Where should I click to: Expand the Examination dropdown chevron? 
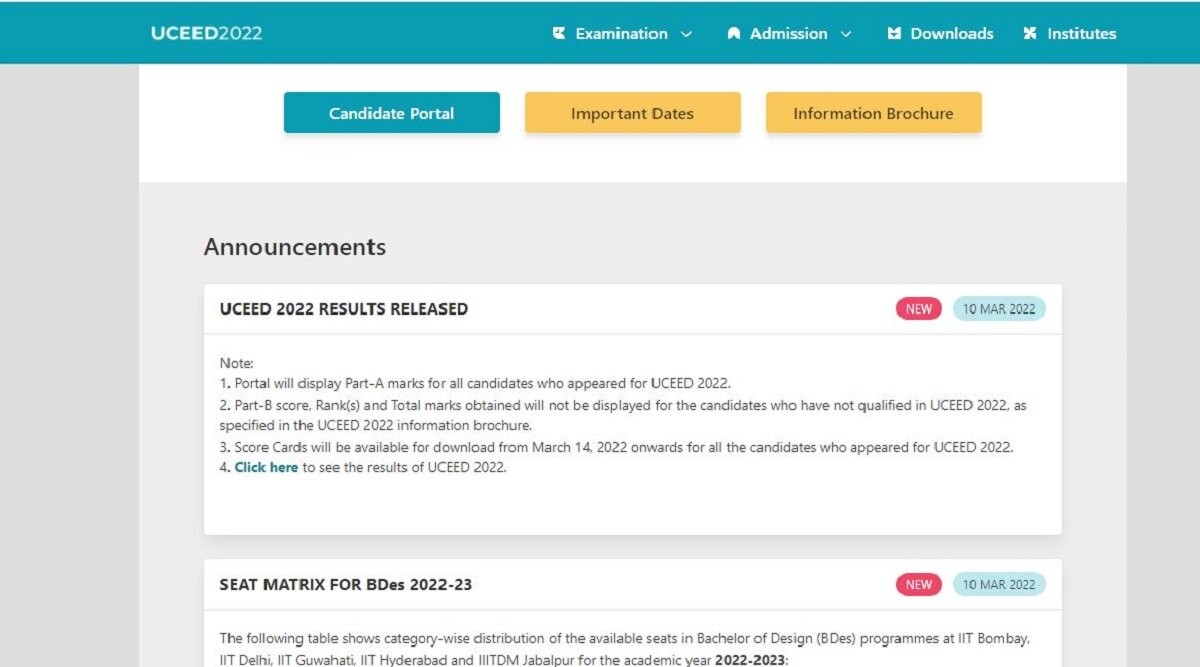[x=686, y=34]
